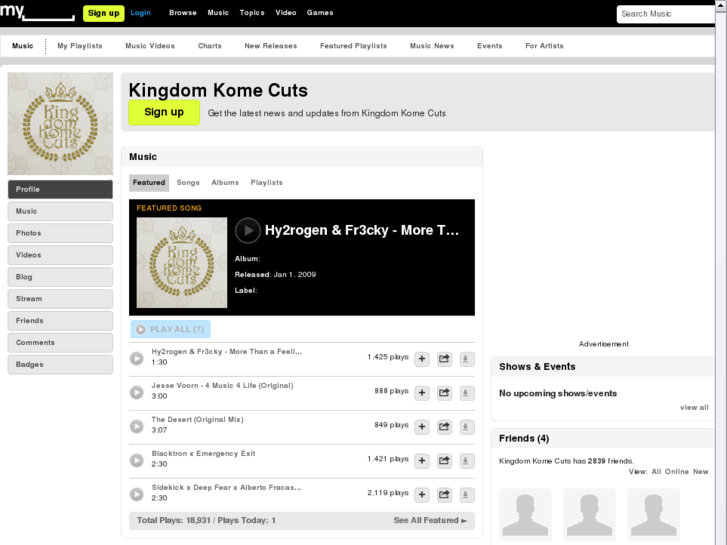
Task: View All friends link
Action: [x=656, y=471]
